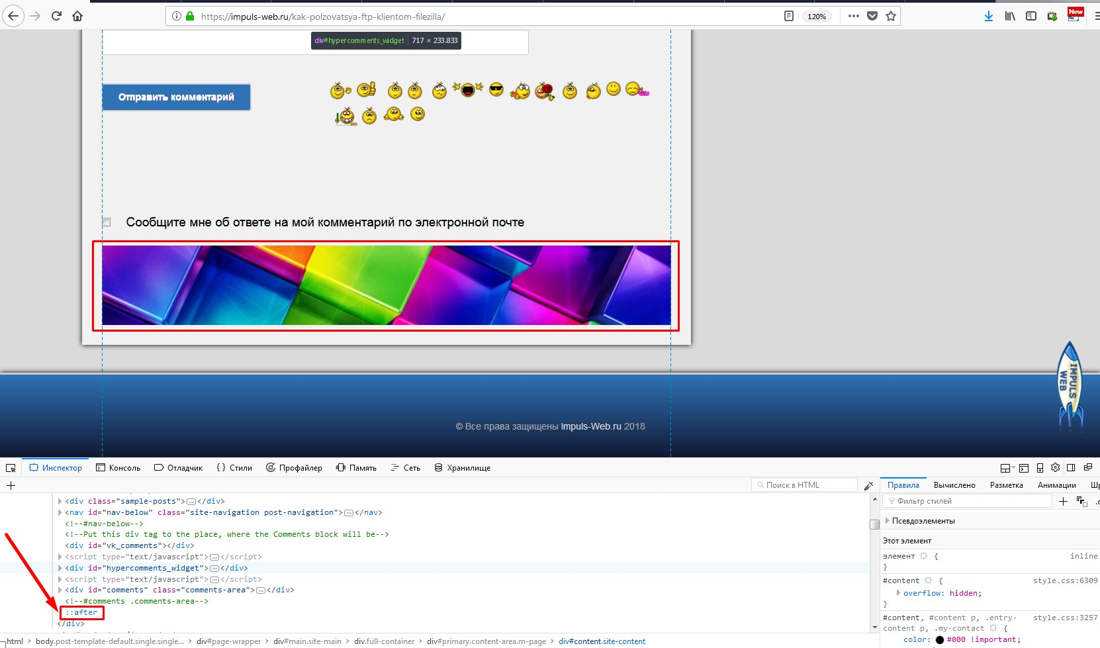The width and height of the screenshot is (1100, 648).
Task: Tick the email reply notification checkbox
Action: click(107, 222)
